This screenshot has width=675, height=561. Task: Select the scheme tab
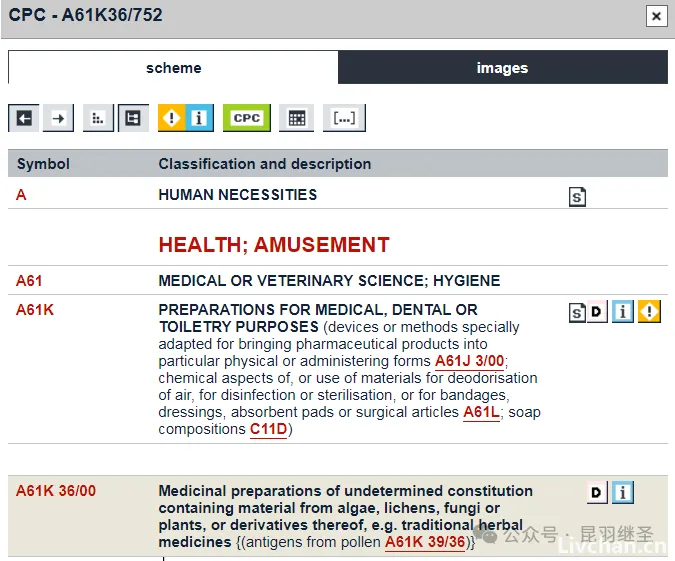click(x=173, y=68)
